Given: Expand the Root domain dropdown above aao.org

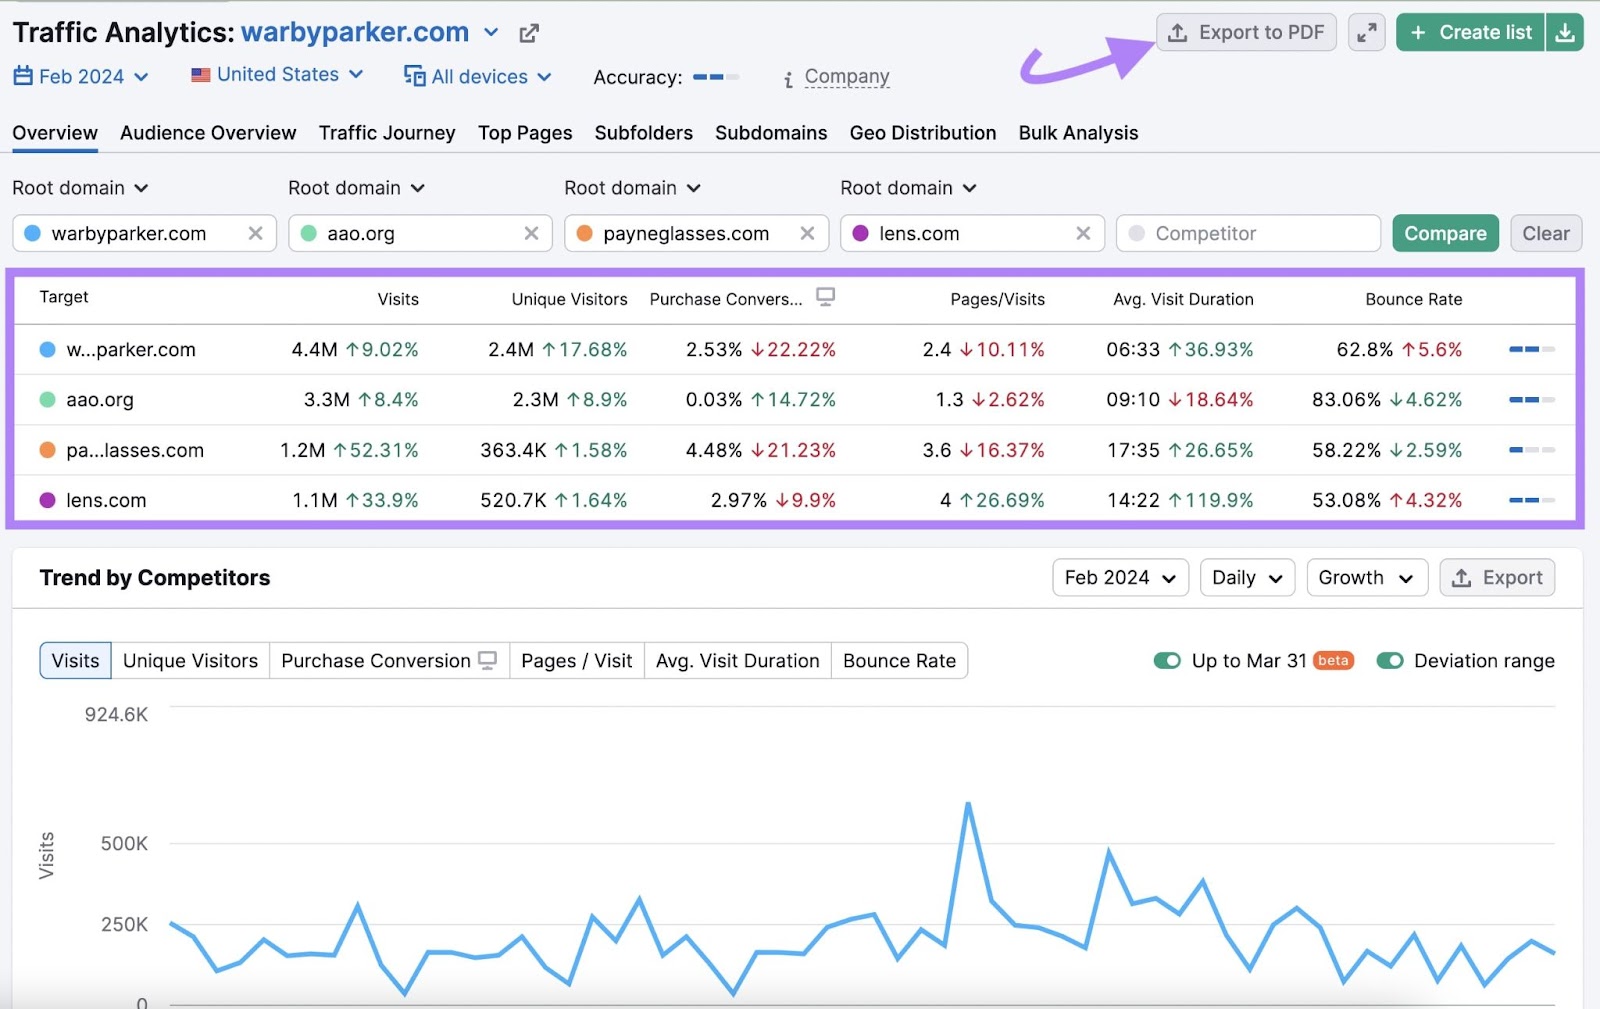Looking at the screenshot, I should pyautogui.click(x=356, y=187).
